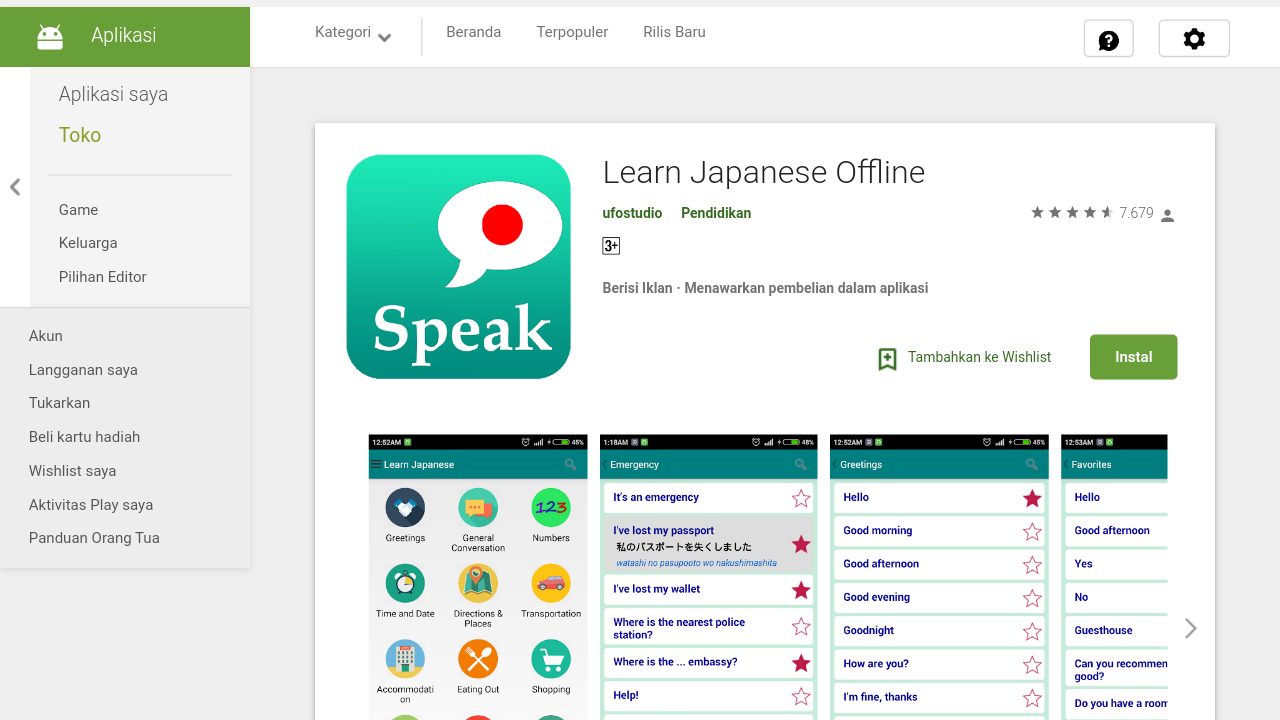Open the Terpopuler tab
Screen dimensions: 1280x720
pyautogui.click(x=572, y=32)
